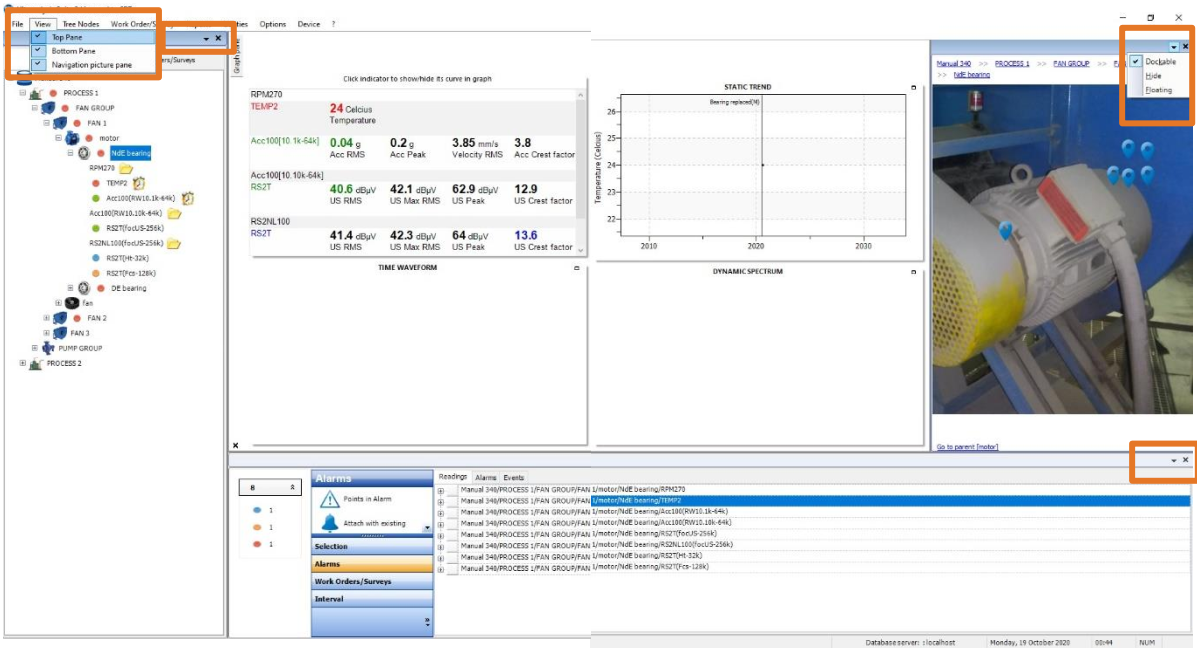Screen dimensions: 1197x651
Task: Collapse the PROCESS 1 tree node
Action: pos(21,93)
